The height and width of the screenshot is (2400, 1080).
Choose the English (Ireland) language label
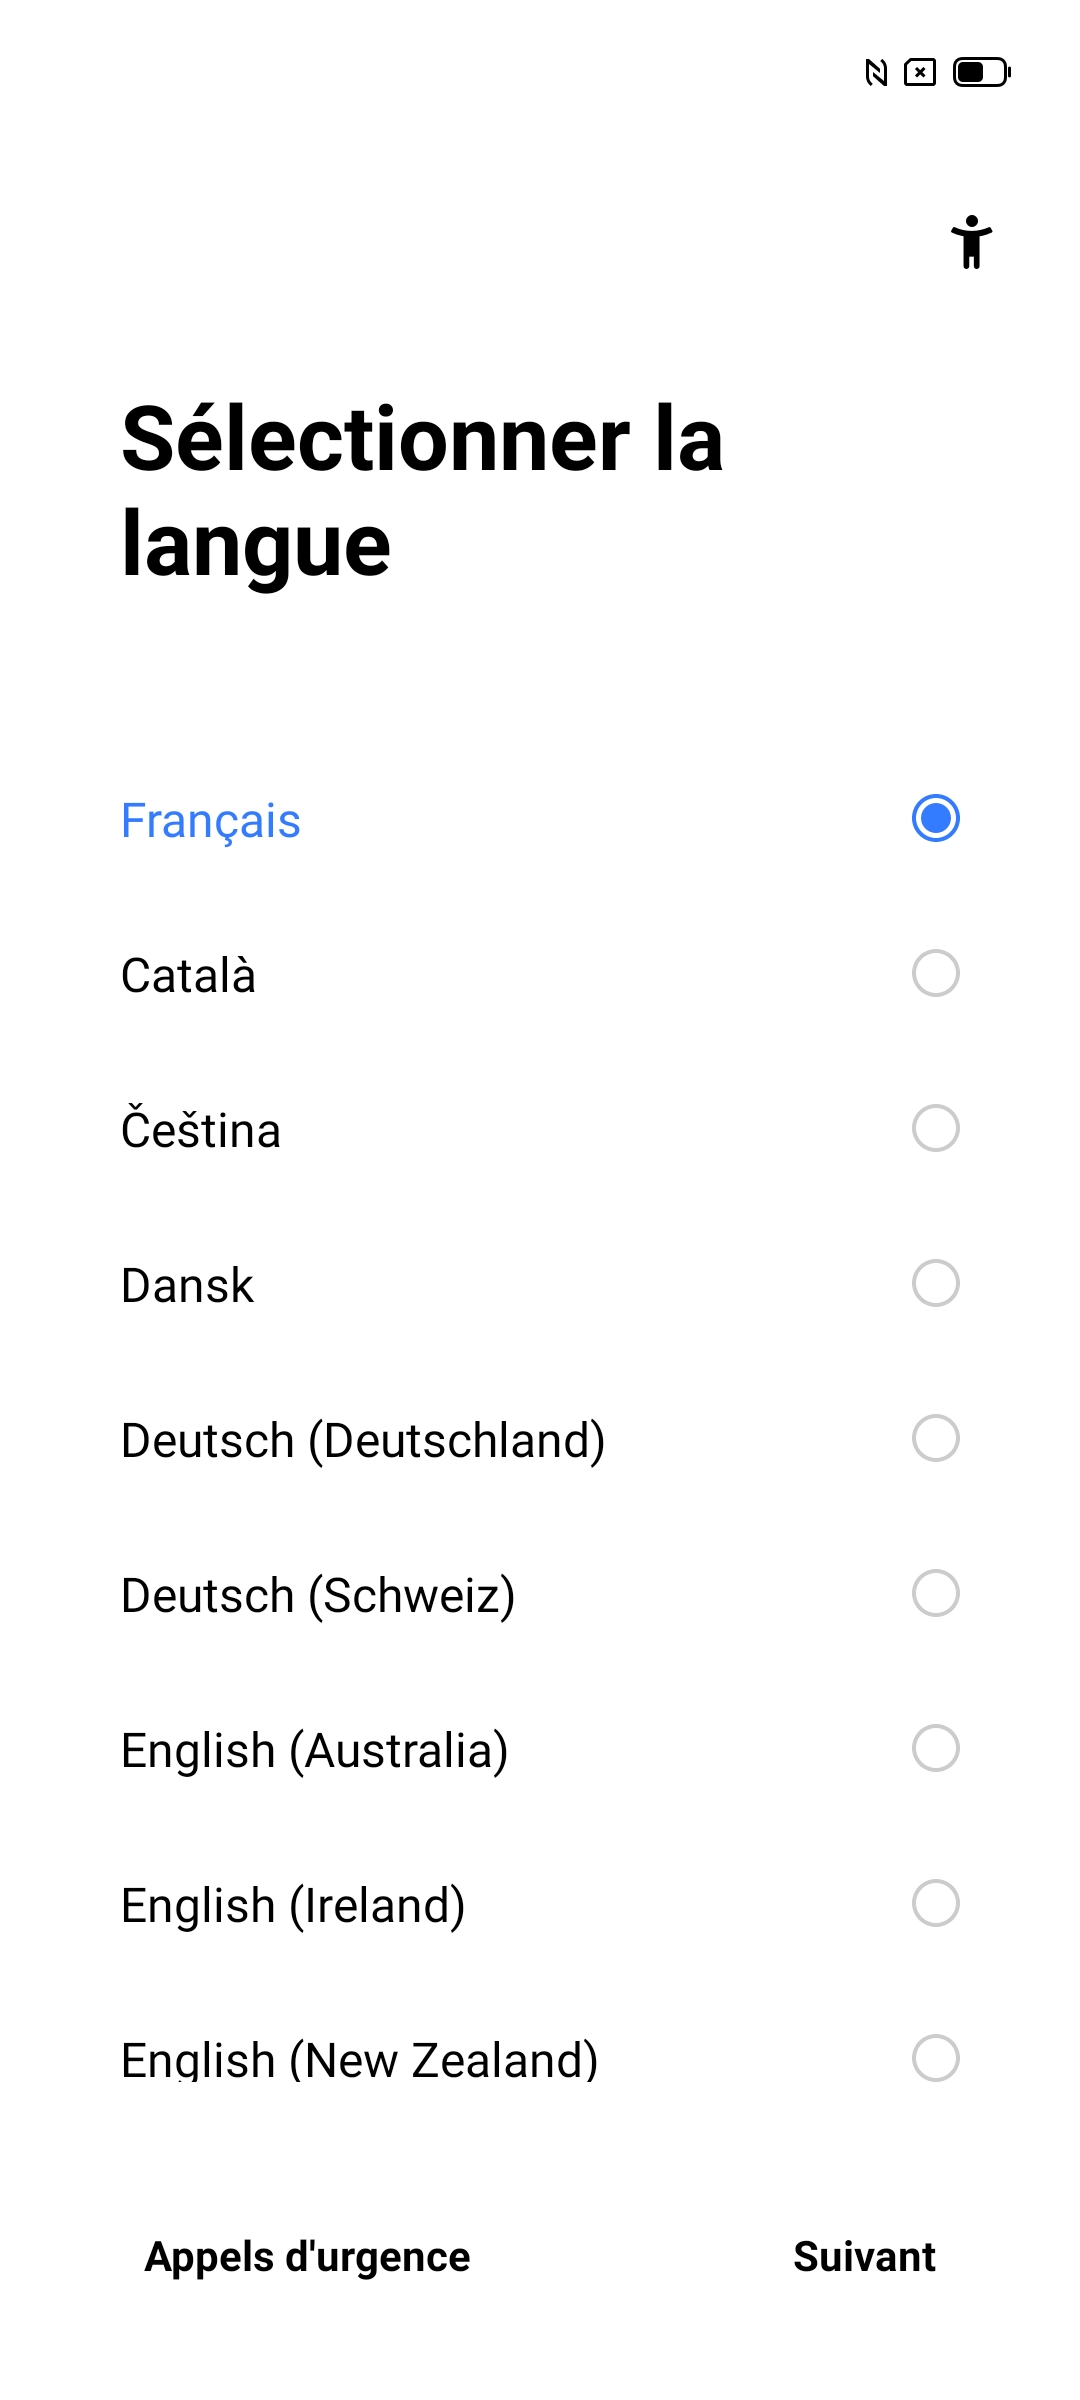(x=293, y=1906)
